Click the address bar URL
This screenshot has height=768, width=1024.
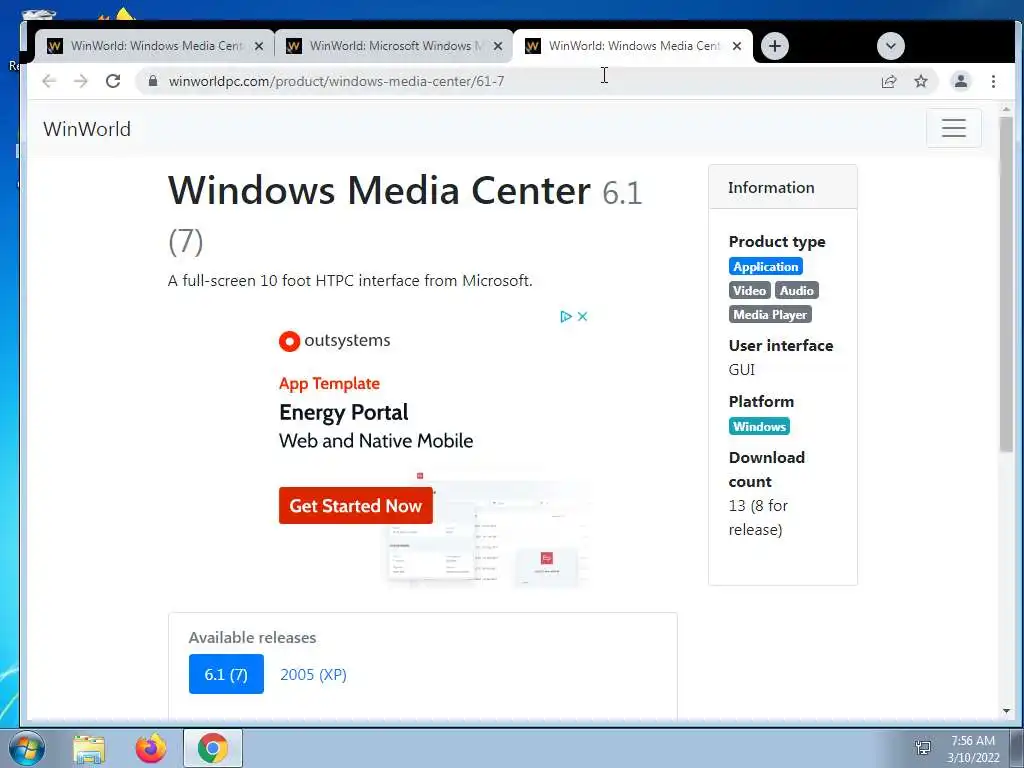[336, 81]
